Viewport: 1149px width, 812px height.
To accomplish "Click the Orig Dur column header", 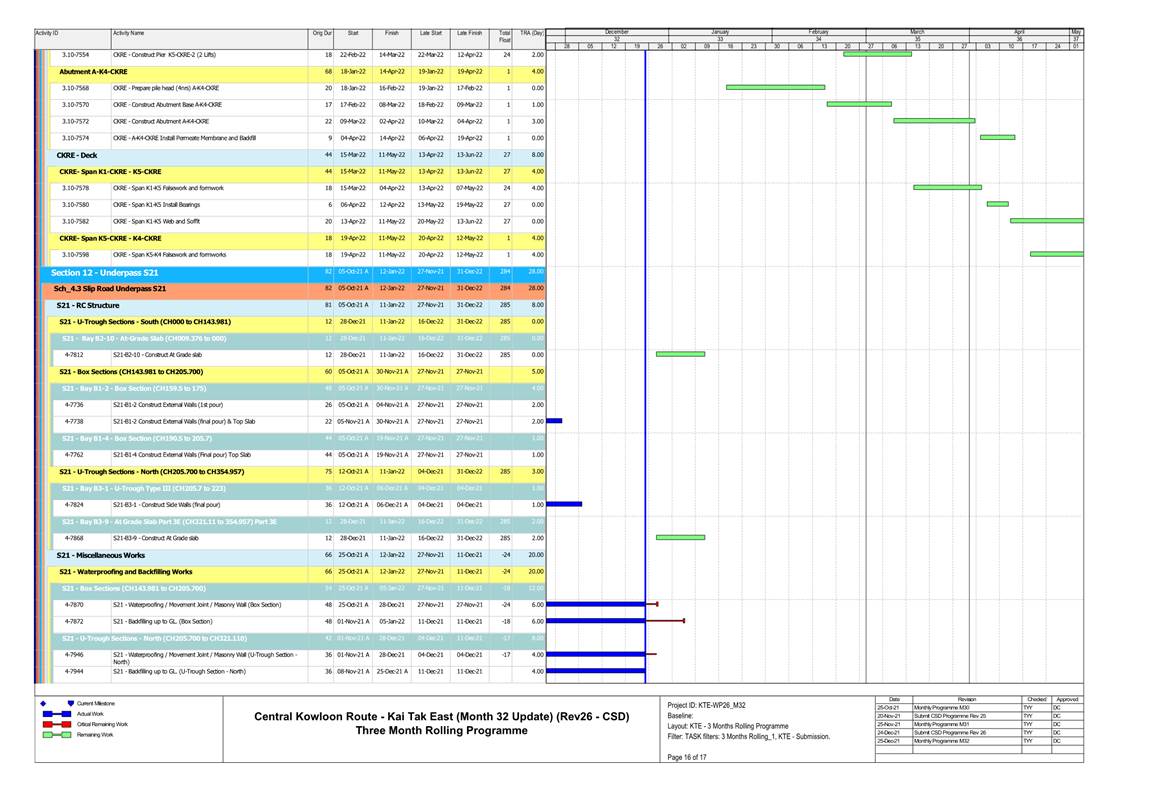I will 322,34.
